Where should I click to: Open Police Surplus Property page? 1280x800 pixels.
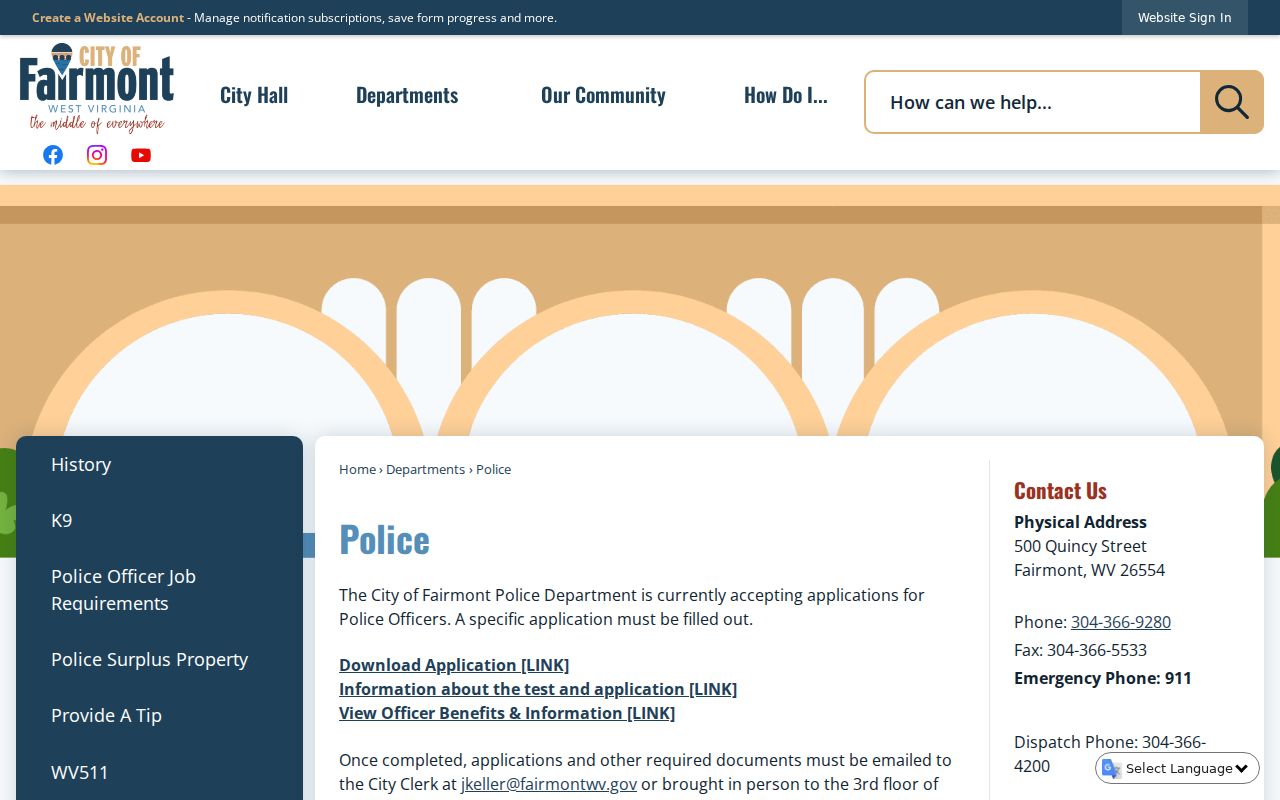[x=149, y=659]
